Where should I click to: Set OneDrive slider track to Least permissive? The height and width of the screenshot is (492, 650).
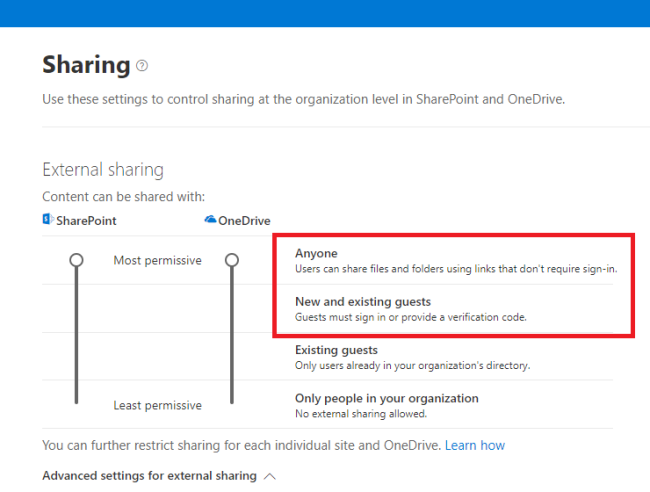click(x=232, y=401)
